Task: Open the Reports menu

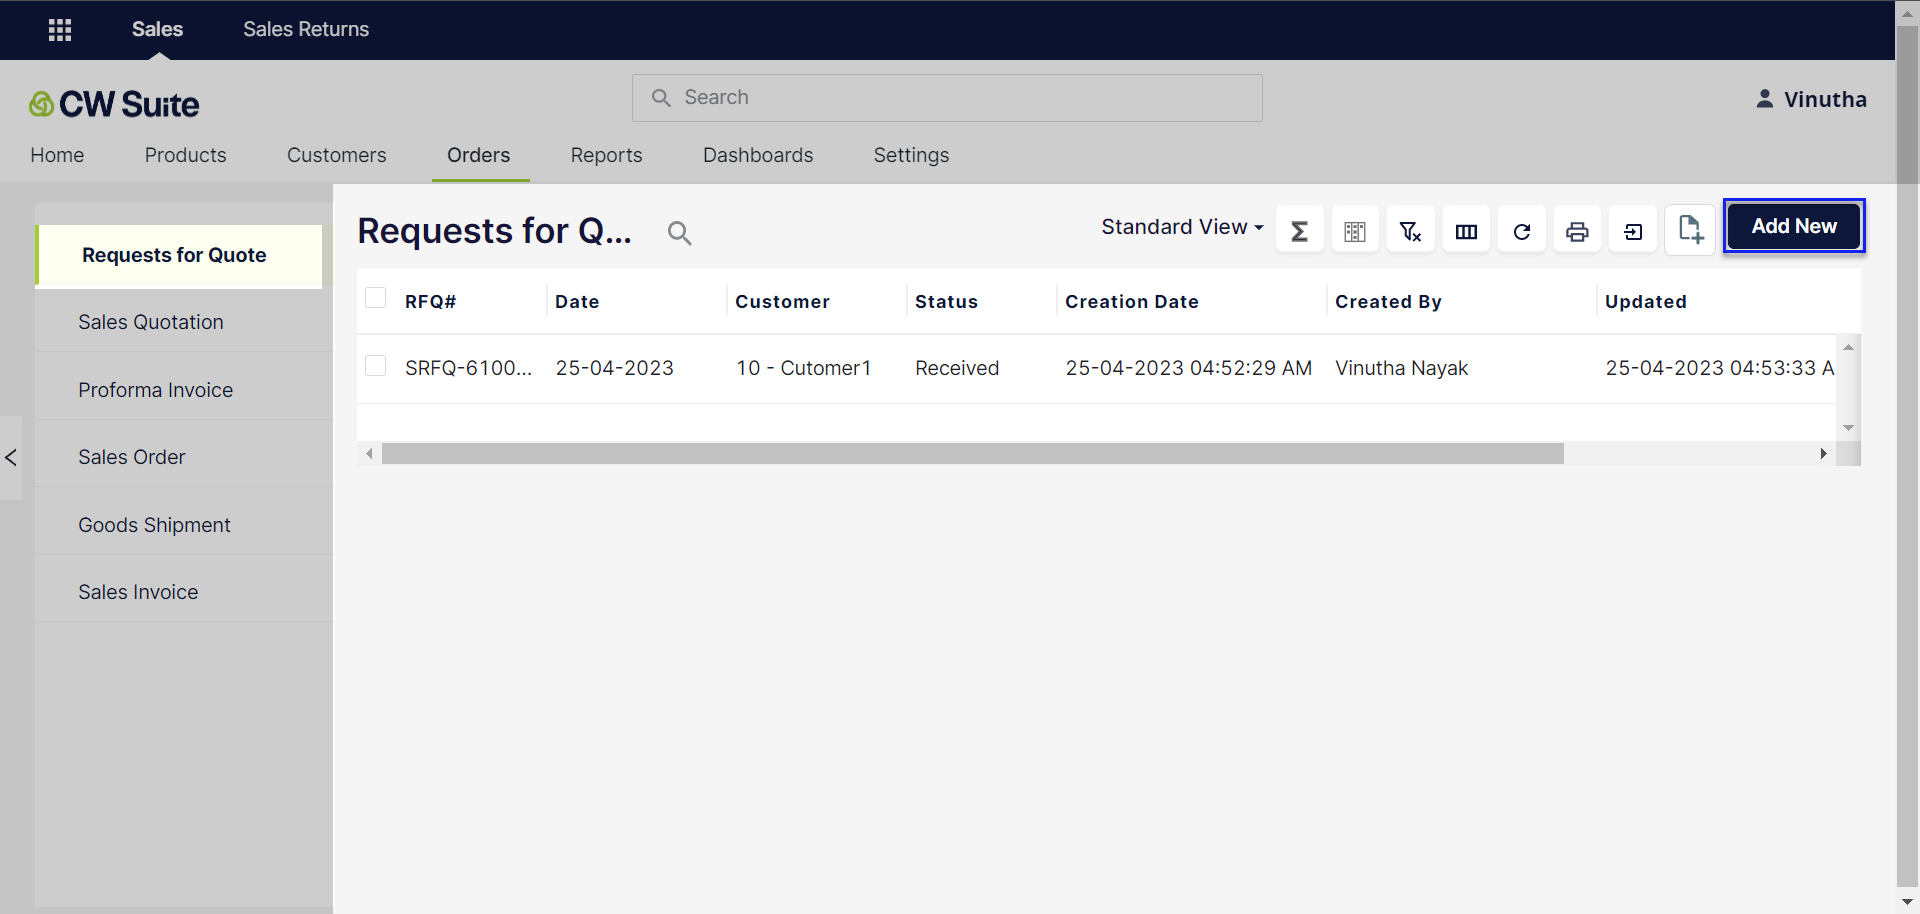Action: [606, 155]
